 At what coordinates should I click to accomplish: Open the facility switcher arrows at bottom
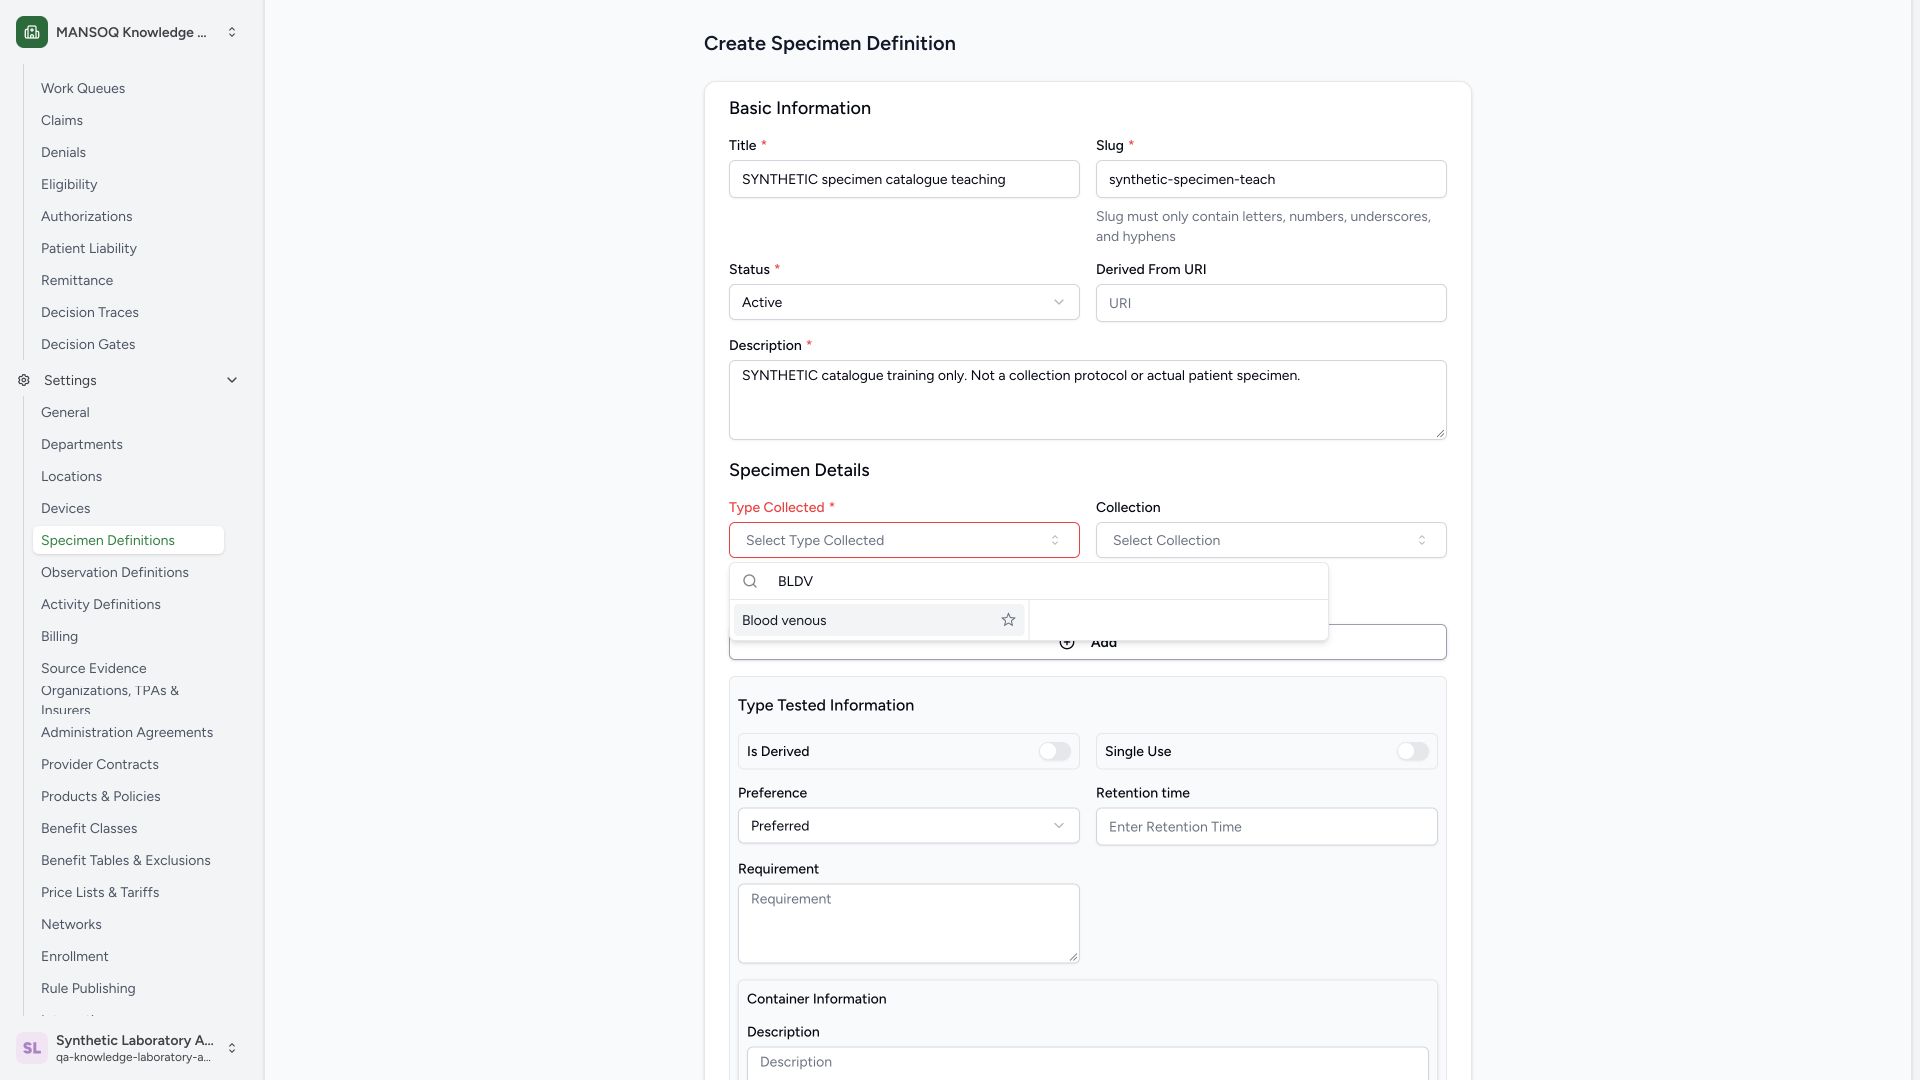tap(232, 1048)
